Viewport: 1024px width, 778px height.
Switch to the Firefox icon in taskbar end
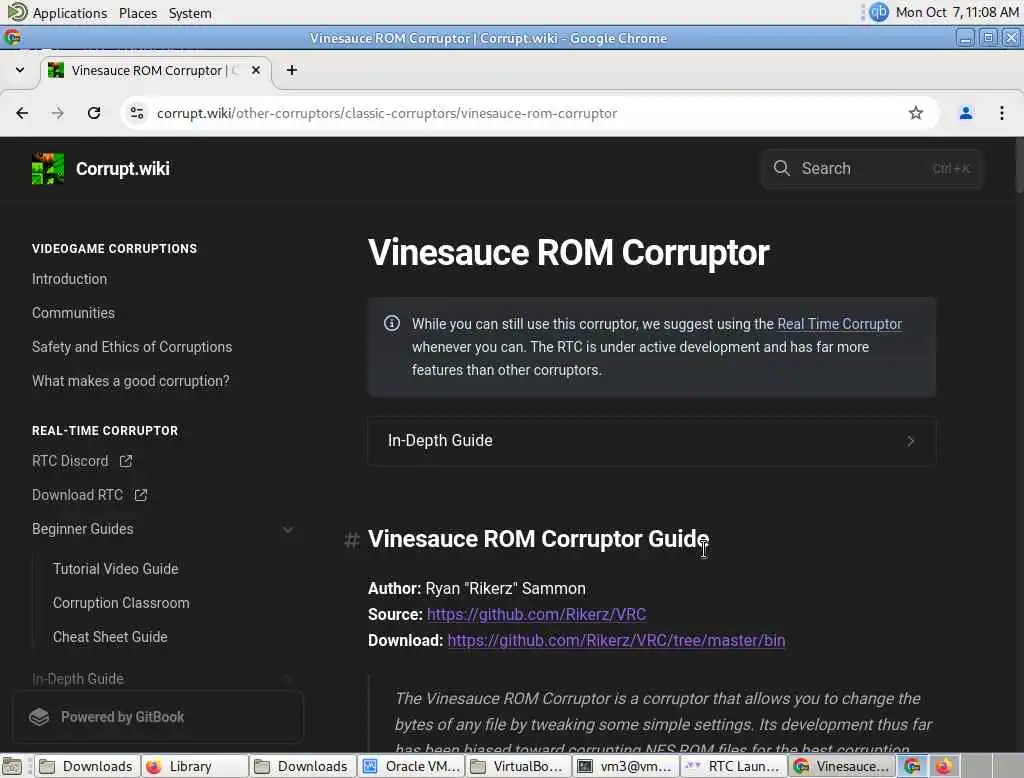click(x=943, y=766)
